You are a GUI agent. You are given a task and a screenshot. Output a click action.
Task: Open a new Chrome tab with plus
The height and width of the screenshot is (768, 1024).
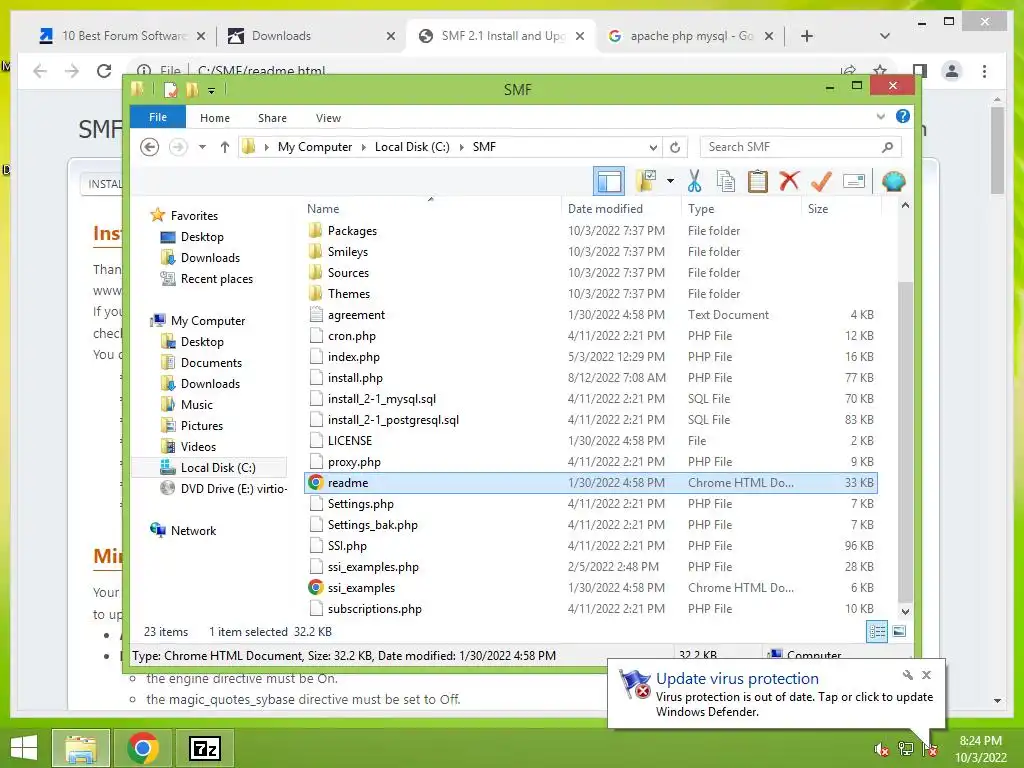click(807, 36)
